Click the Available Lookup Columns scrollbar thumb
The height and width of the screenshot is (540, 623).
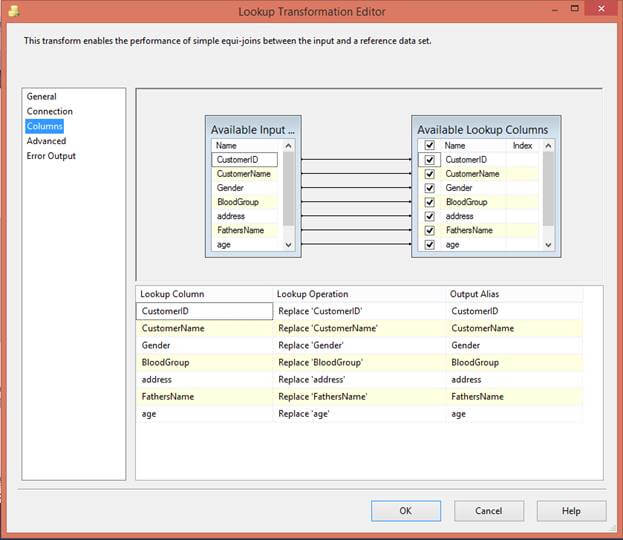point(548,189)
